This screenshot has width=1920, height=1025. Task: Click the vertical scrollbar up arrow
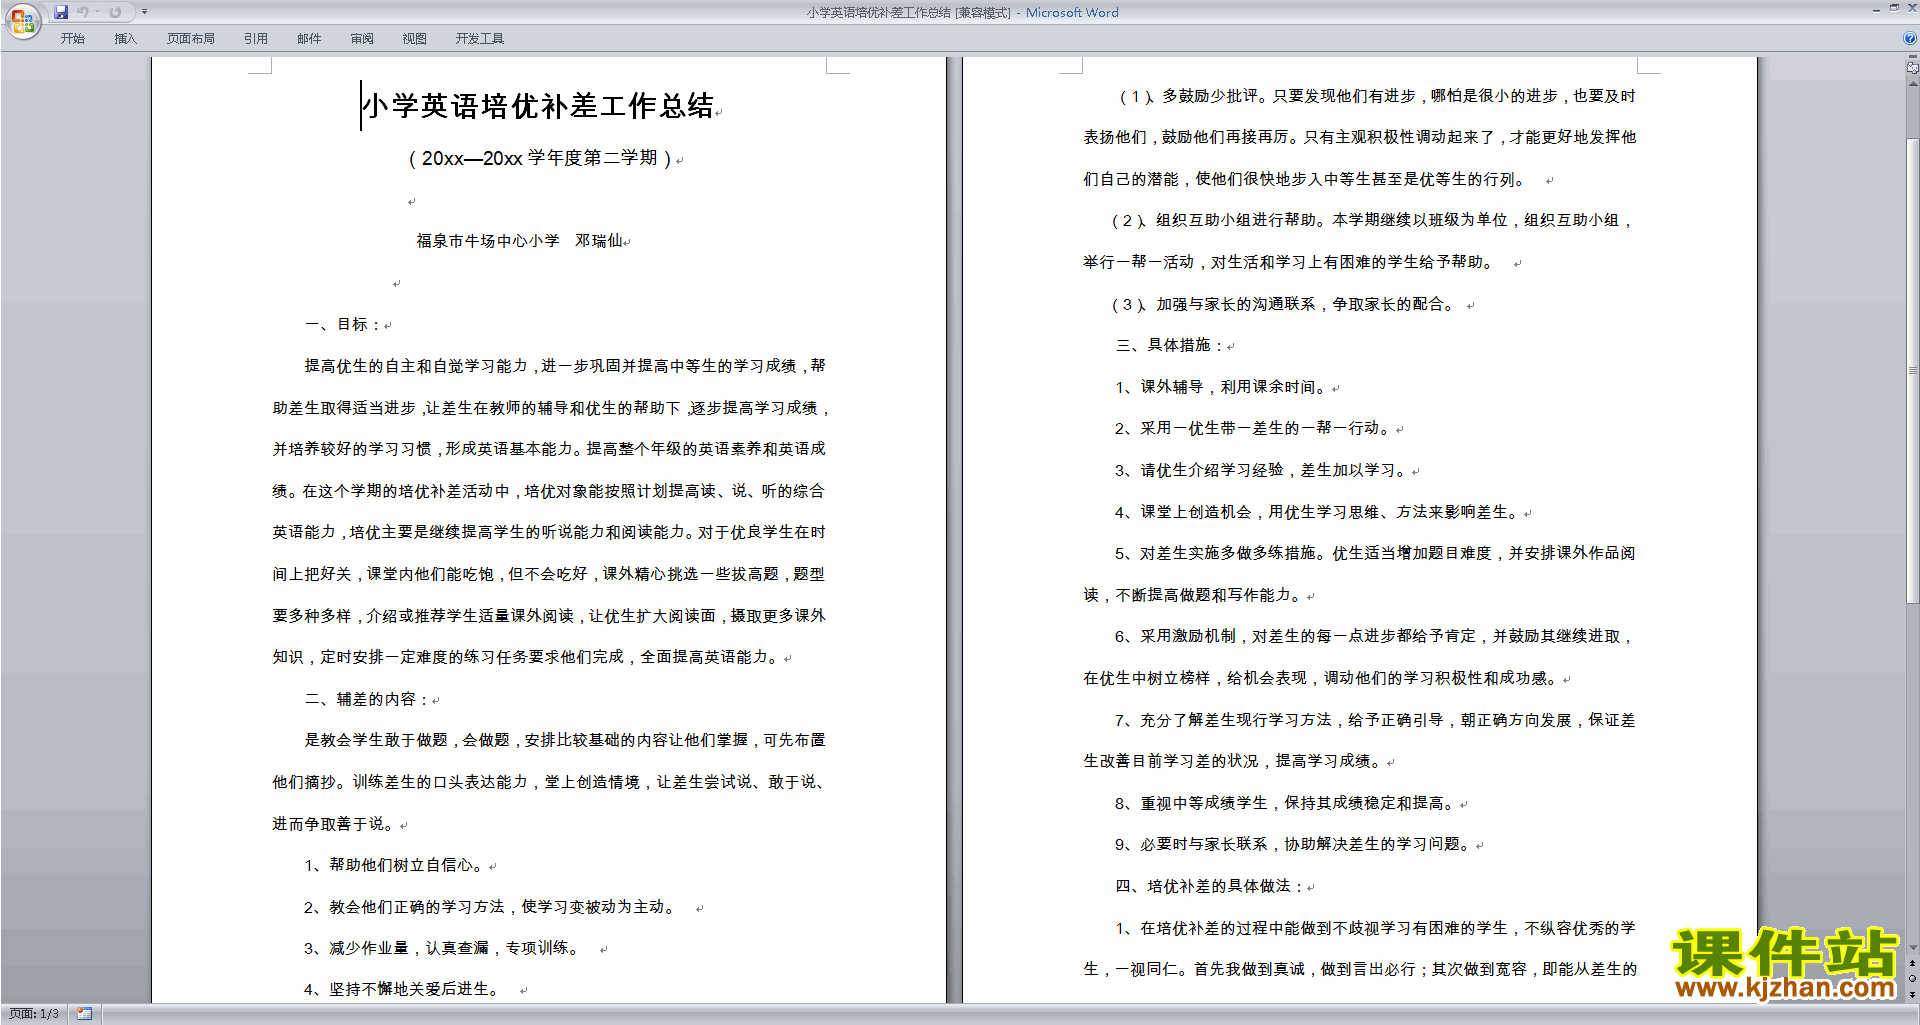pos(1912,84)
